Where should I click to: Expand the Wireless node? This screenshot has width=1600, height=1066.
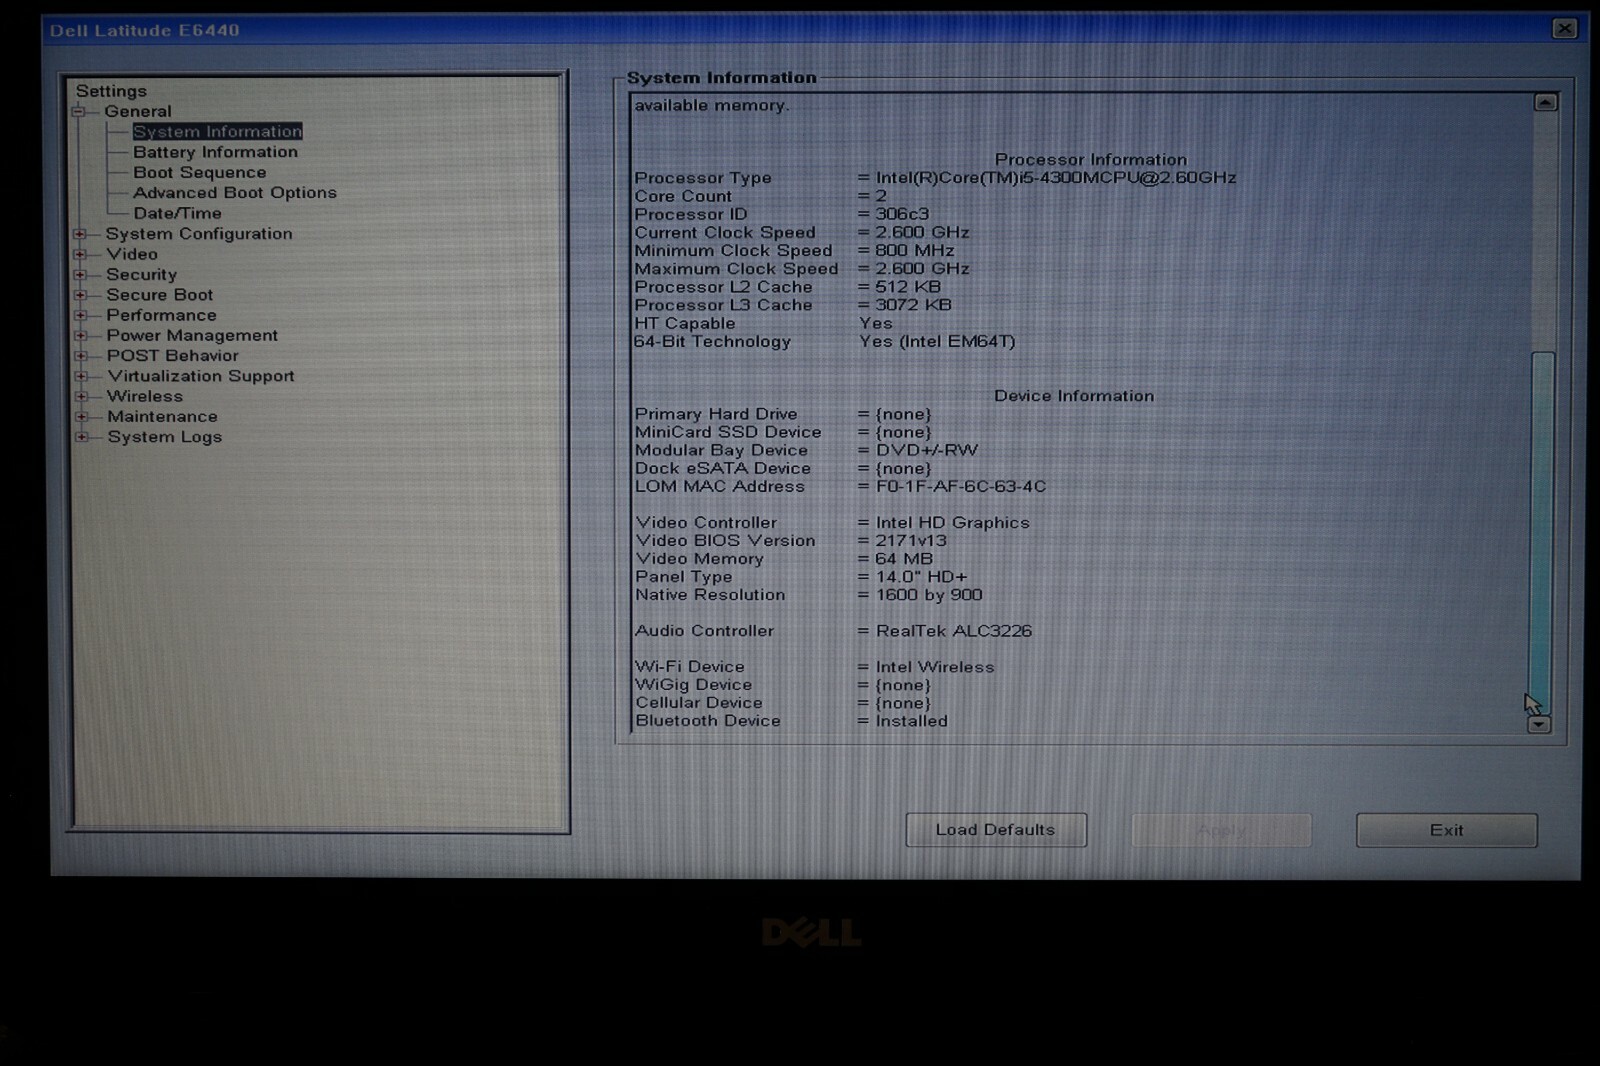81,397
